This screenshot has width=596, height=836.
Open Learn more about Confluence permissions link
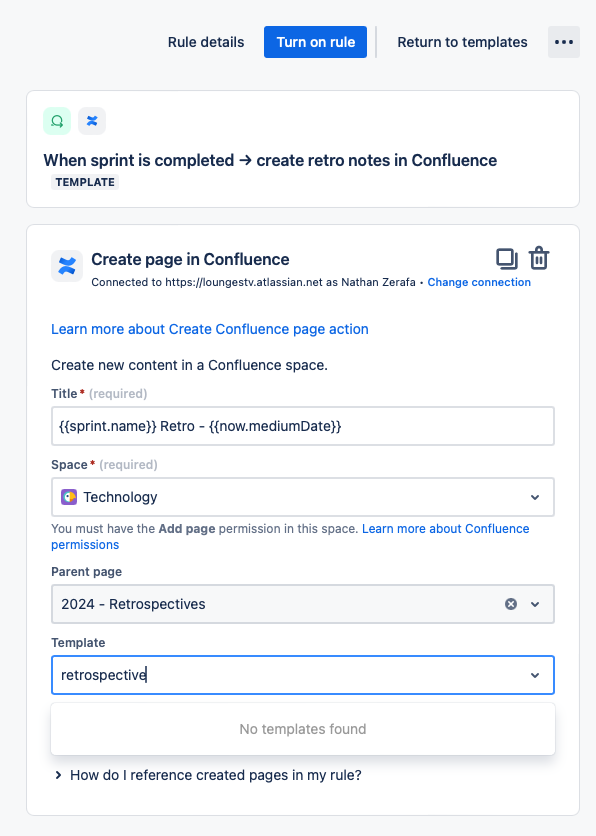pyautogui.click(x=290, y=536)
